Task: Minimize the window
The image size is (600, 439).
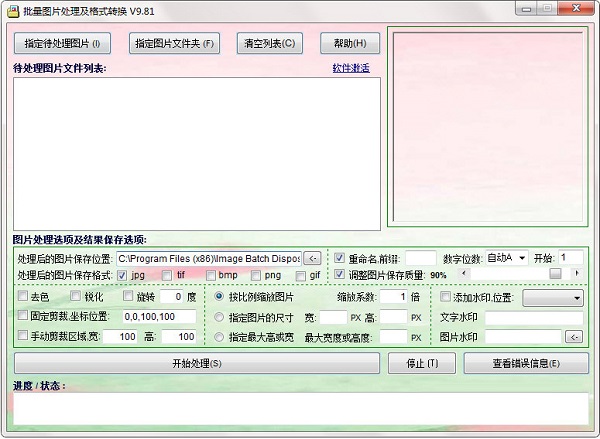Action: (x=526, y=8)
